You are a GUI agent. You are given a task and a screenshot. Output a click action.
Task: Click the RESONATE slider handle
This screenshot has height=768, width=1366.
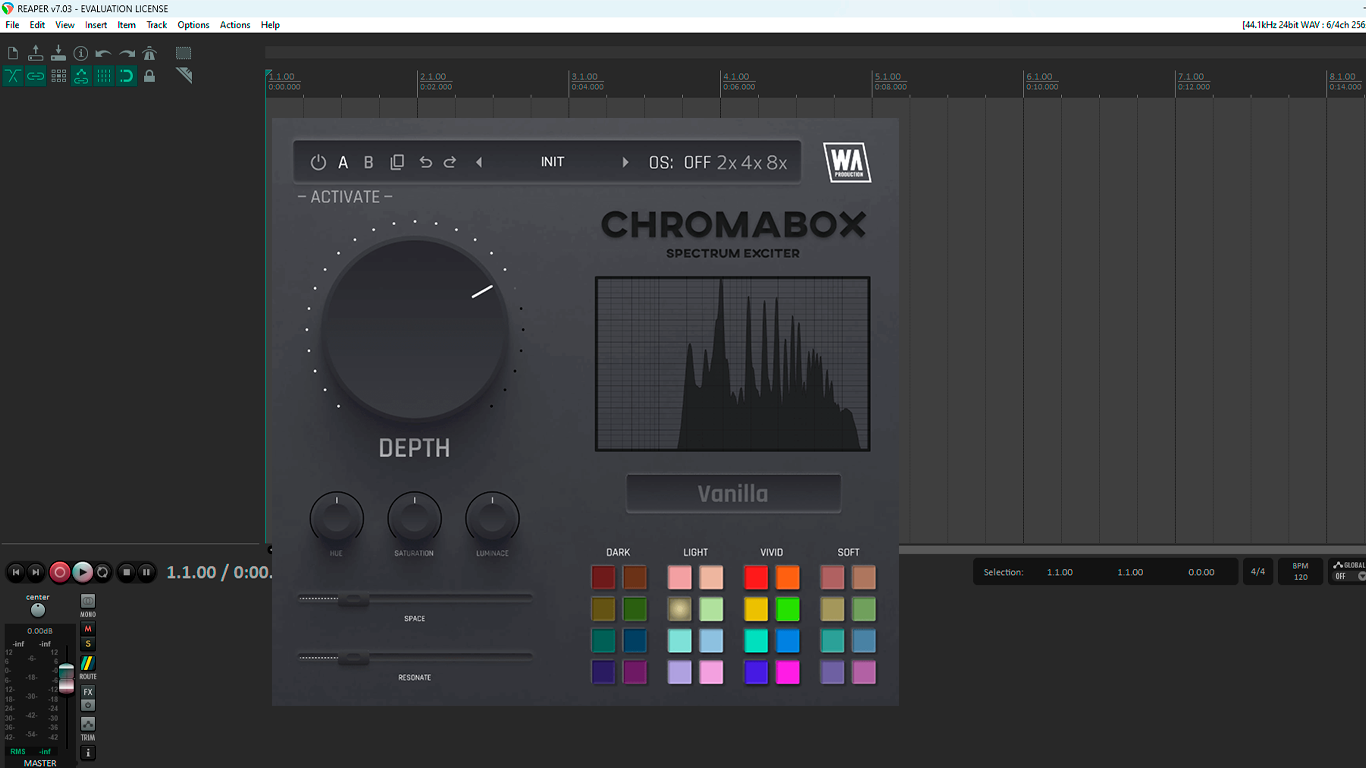pos(354,658)
